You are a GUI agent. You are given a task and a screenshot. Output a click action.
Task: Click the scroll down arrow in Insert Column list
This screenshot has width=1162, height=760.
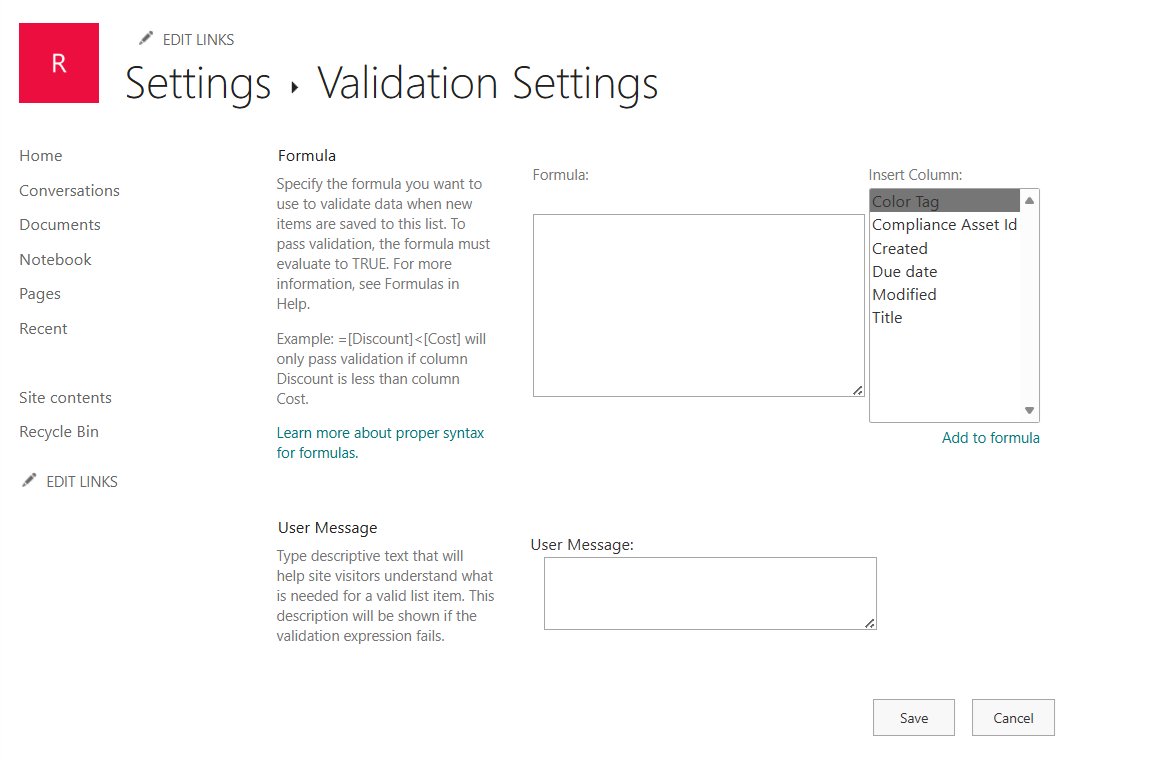1029,410
